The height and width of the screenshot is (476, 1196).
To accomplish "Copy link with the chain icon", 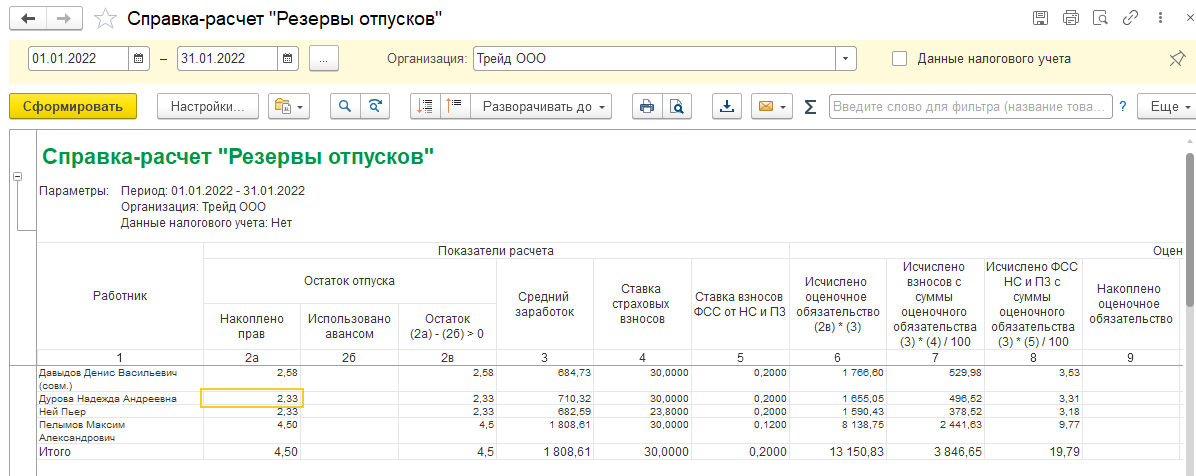I will coord(1130,18).
